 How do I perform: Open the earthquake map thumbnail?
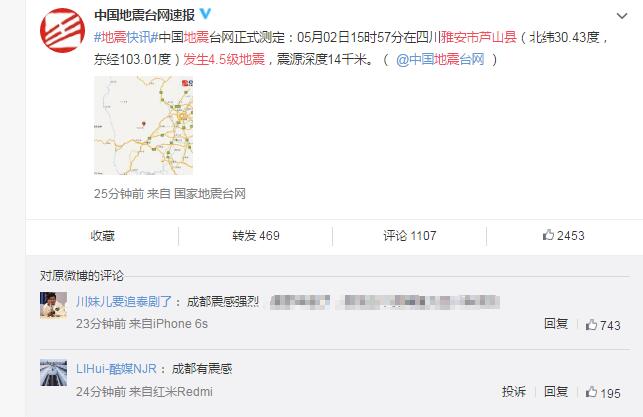click(x=143, y=125)
